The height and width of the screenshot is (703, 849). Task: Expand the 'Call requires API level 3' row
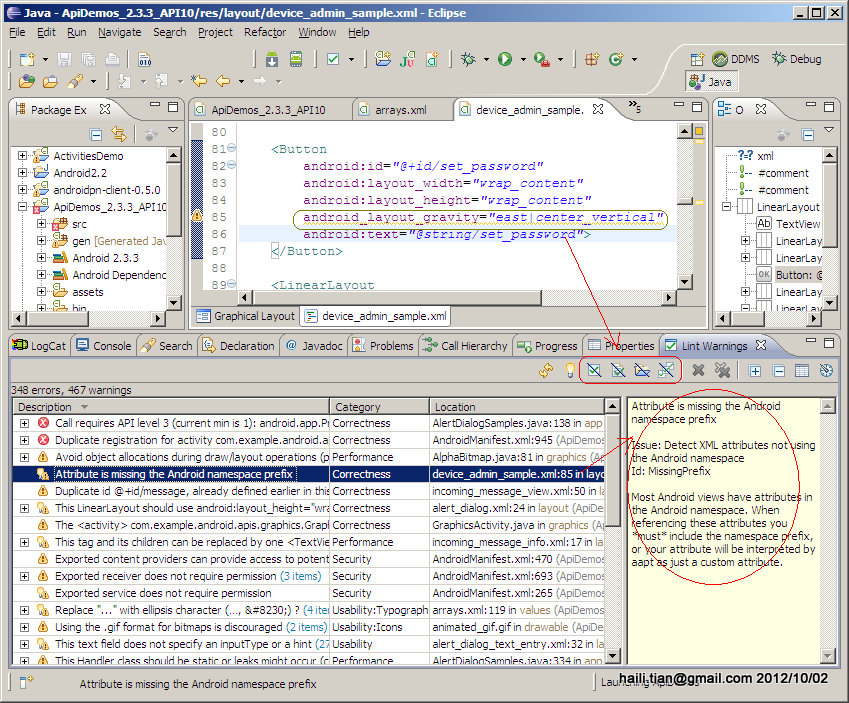24,423
